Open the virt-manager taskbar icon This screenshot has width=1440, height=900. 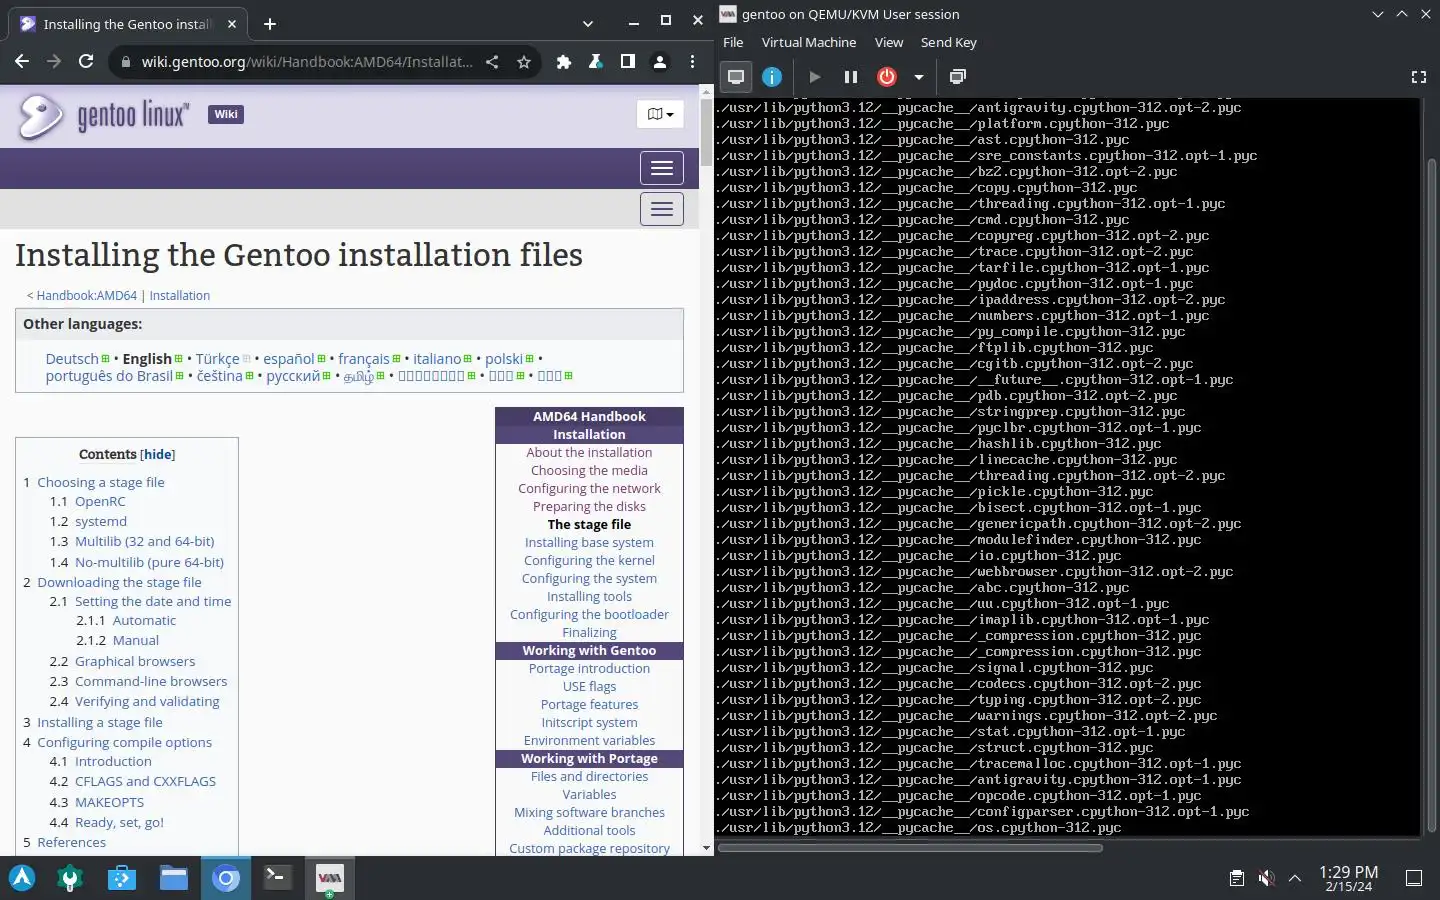point(329,878)
